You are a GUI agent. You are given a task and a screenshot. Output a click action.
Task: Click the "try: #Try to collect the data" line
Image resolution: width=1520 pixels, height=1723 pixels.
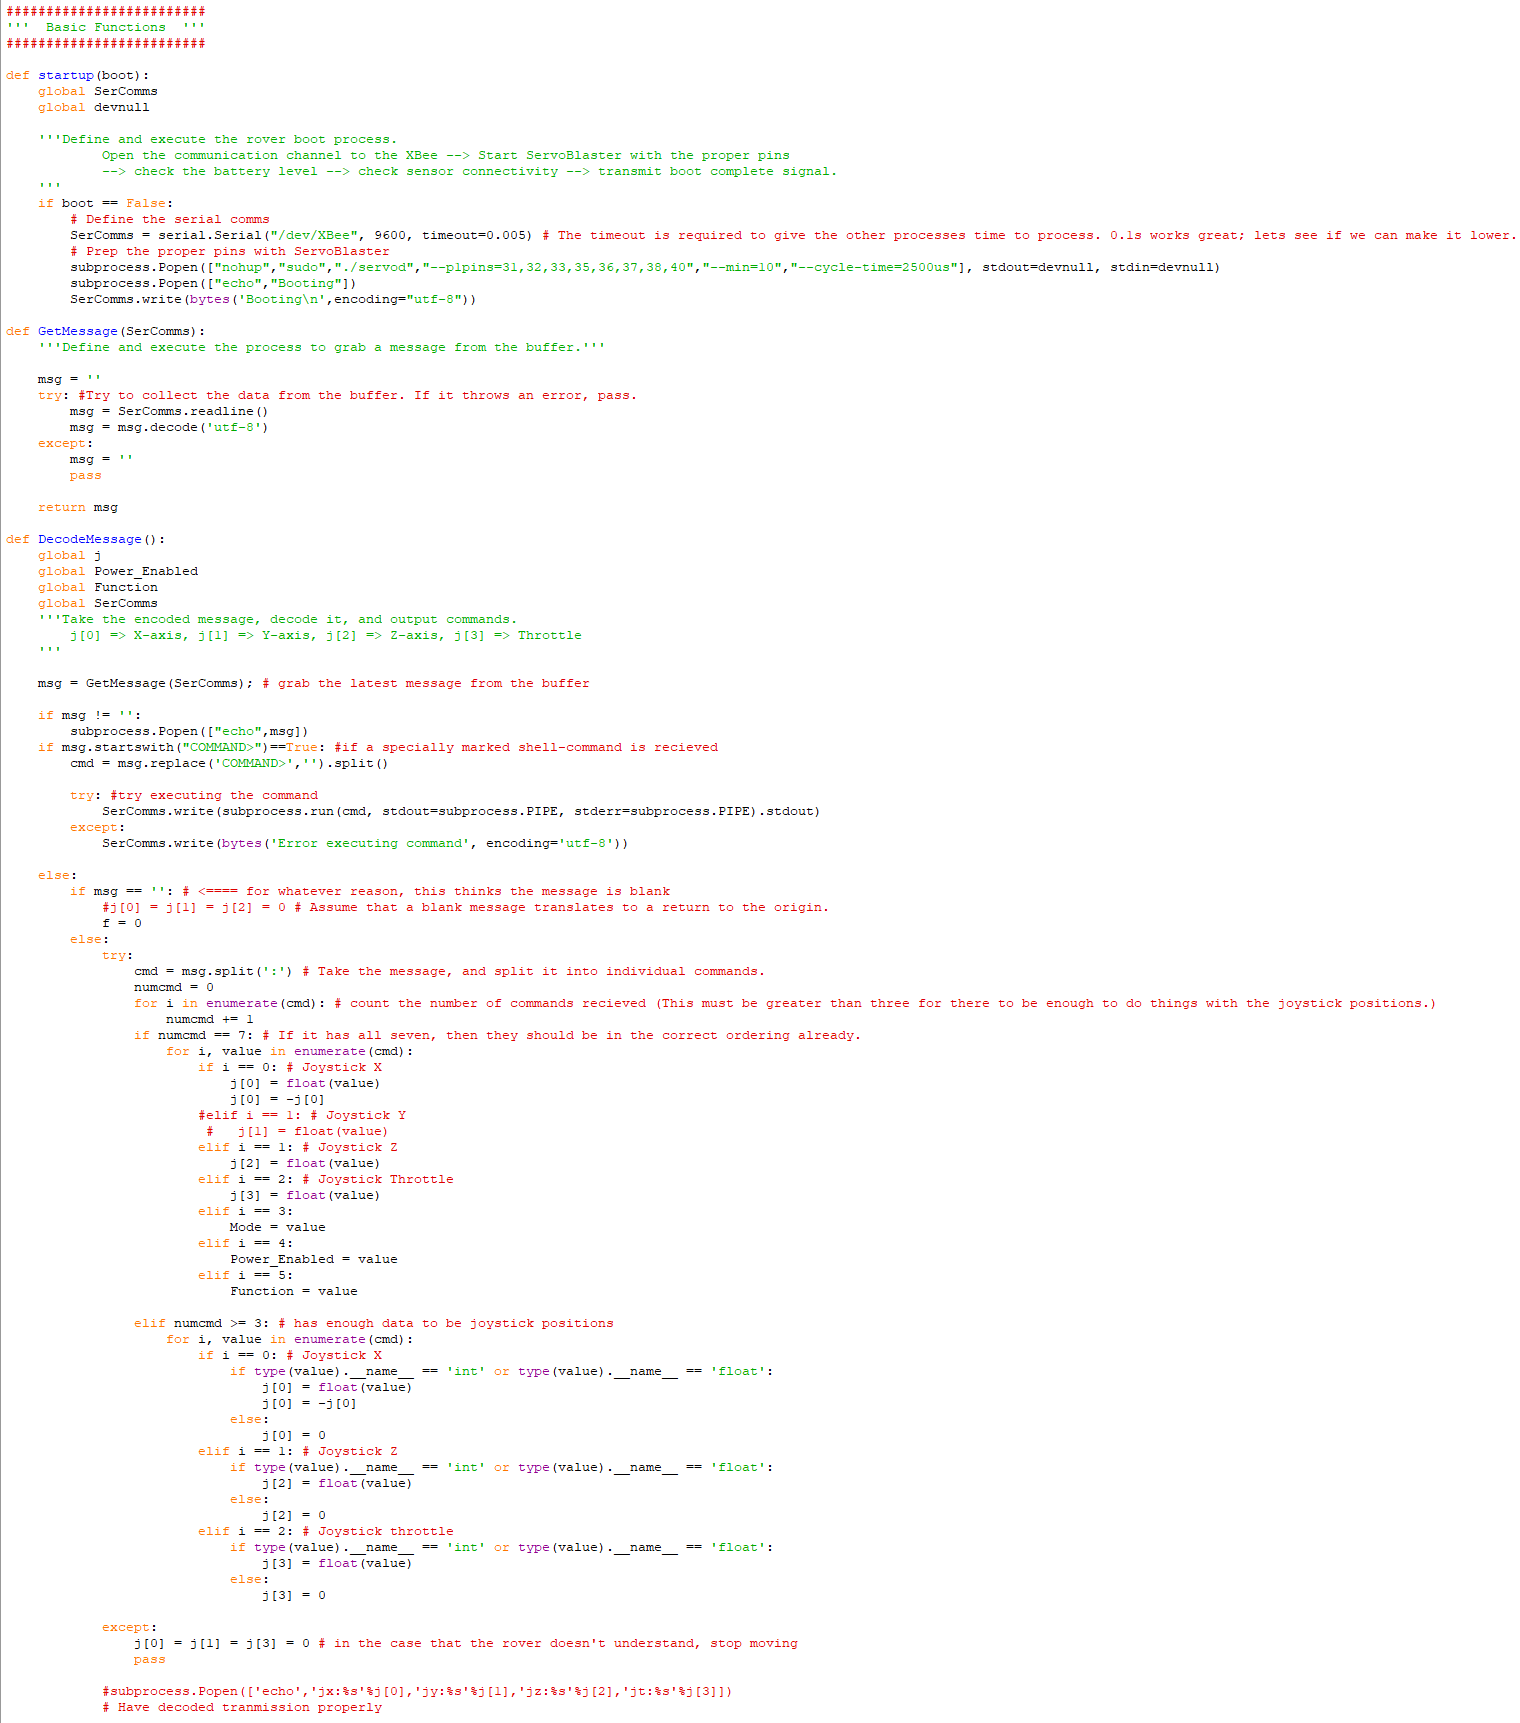pos(338,395)
